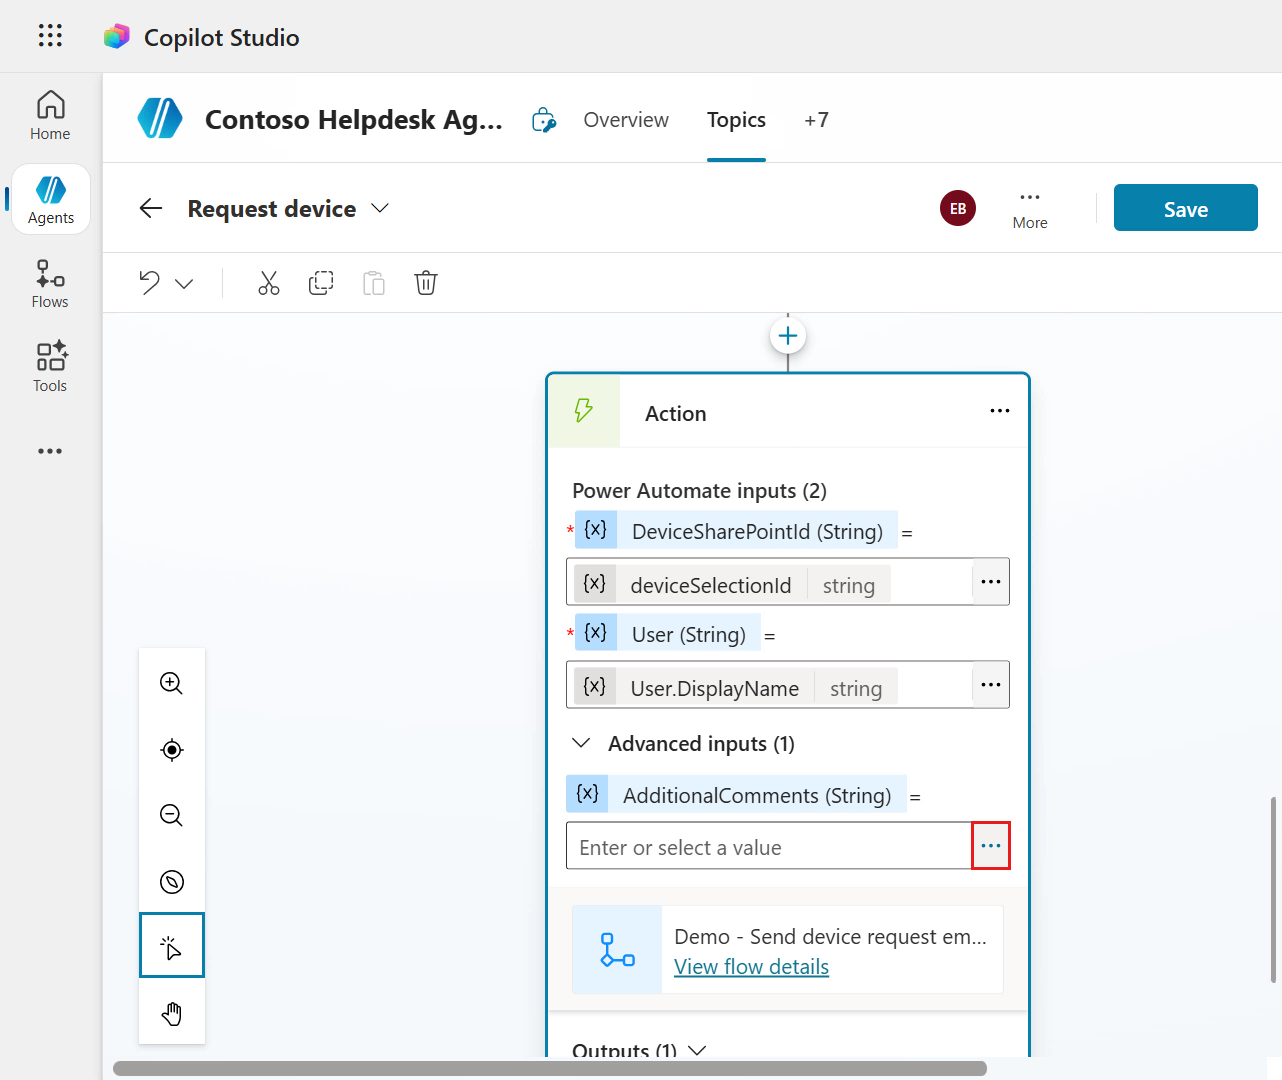This screenshot has width=1282, height=1080.
Task: Open the Flows sidebar section
Action: [x=50, y=284]
